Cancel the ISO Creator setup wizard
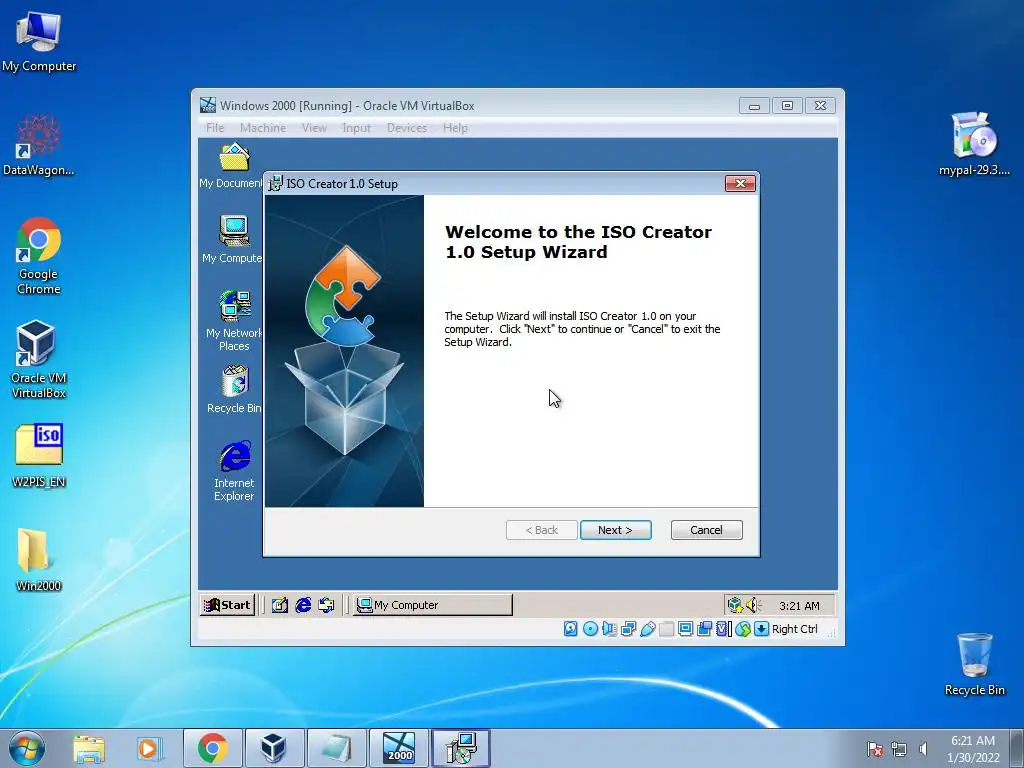The height and width of the screenshot is (768, 1024). (x=706, y=530)
